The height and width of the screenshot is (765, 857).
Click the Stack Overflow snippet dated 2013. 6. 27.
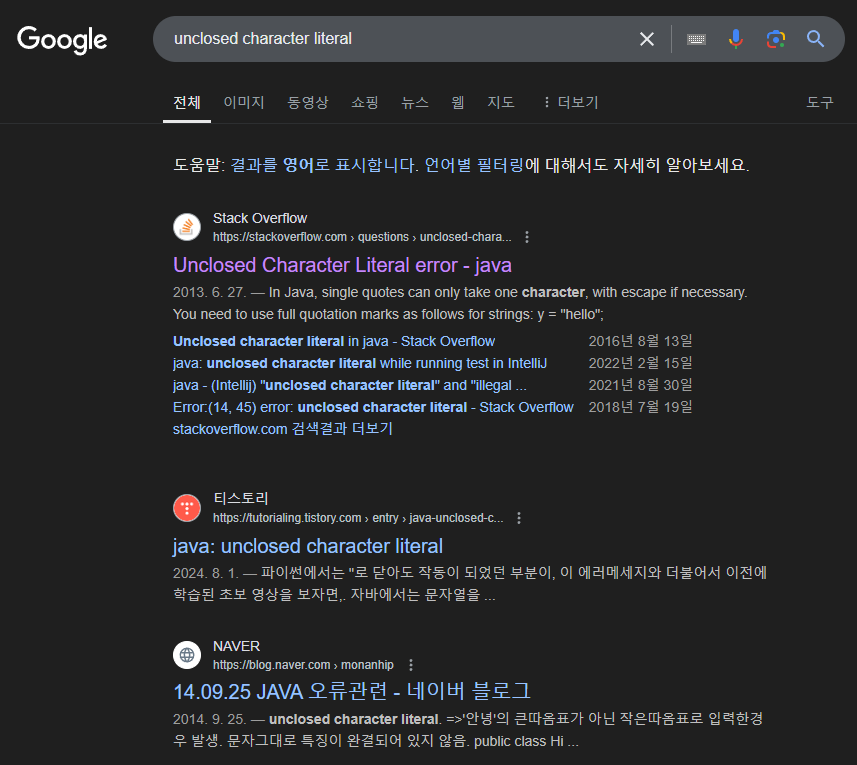[x=460, y=303]
